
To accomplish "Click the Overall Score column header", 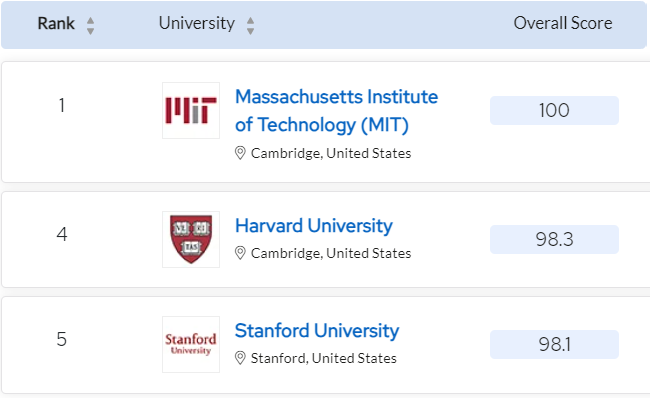I will 563,23.
